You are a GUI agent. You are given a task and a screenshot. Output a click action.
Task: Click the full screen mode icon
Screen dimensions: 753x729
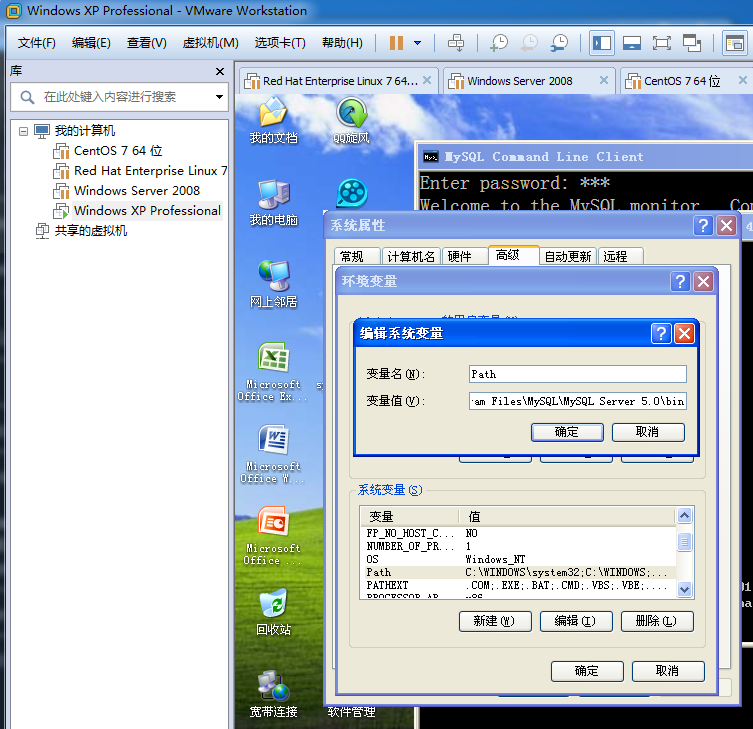click(x=662, y=43)
